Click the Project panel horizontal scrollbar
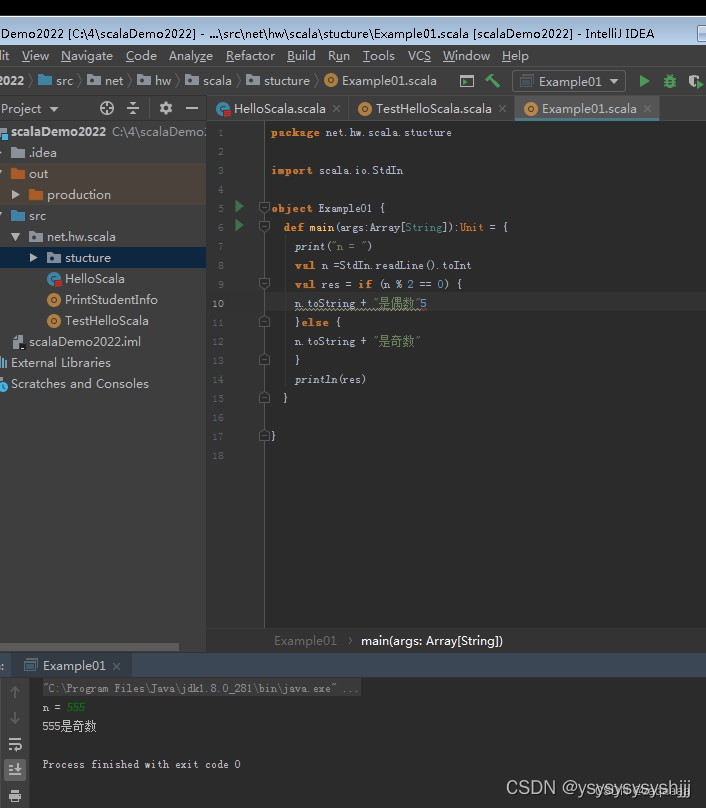Viewport: 706px width, 808px height. point(89,647)
